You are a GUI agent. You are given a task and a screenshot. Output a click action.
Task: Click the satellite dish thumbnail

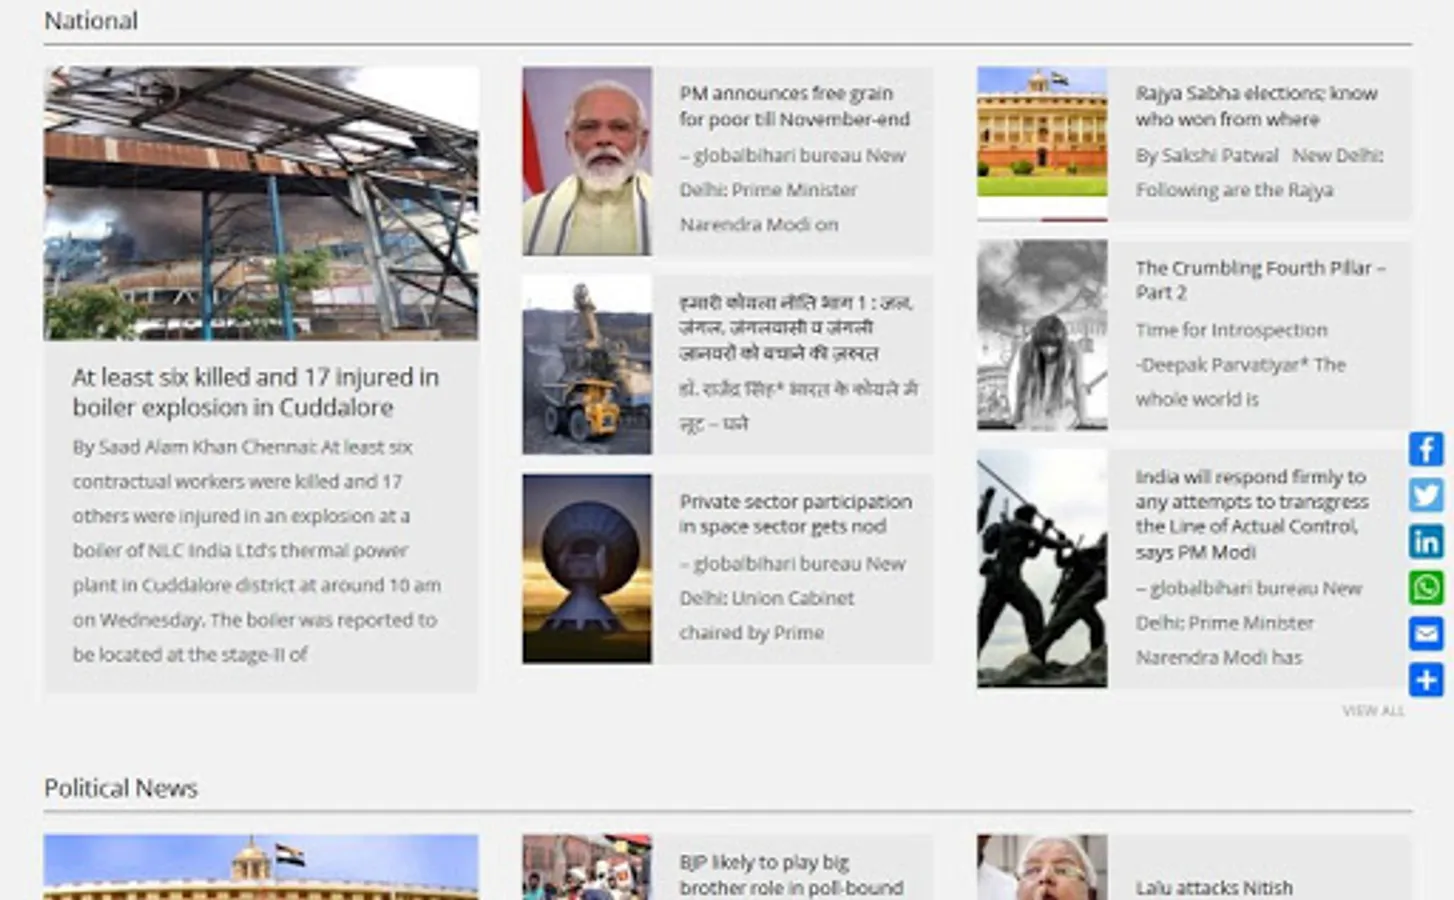pos(587,569)
